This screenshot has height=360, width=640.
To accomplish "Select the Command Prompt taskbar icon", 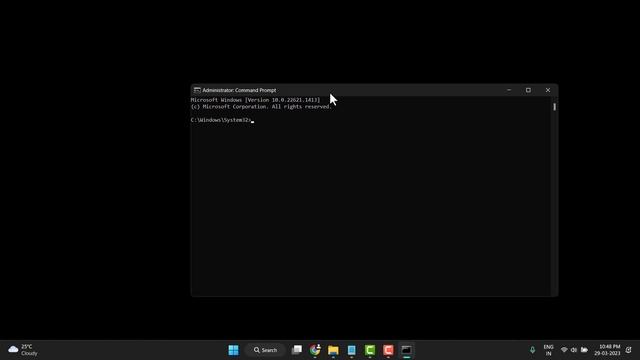I will [407, 350].
